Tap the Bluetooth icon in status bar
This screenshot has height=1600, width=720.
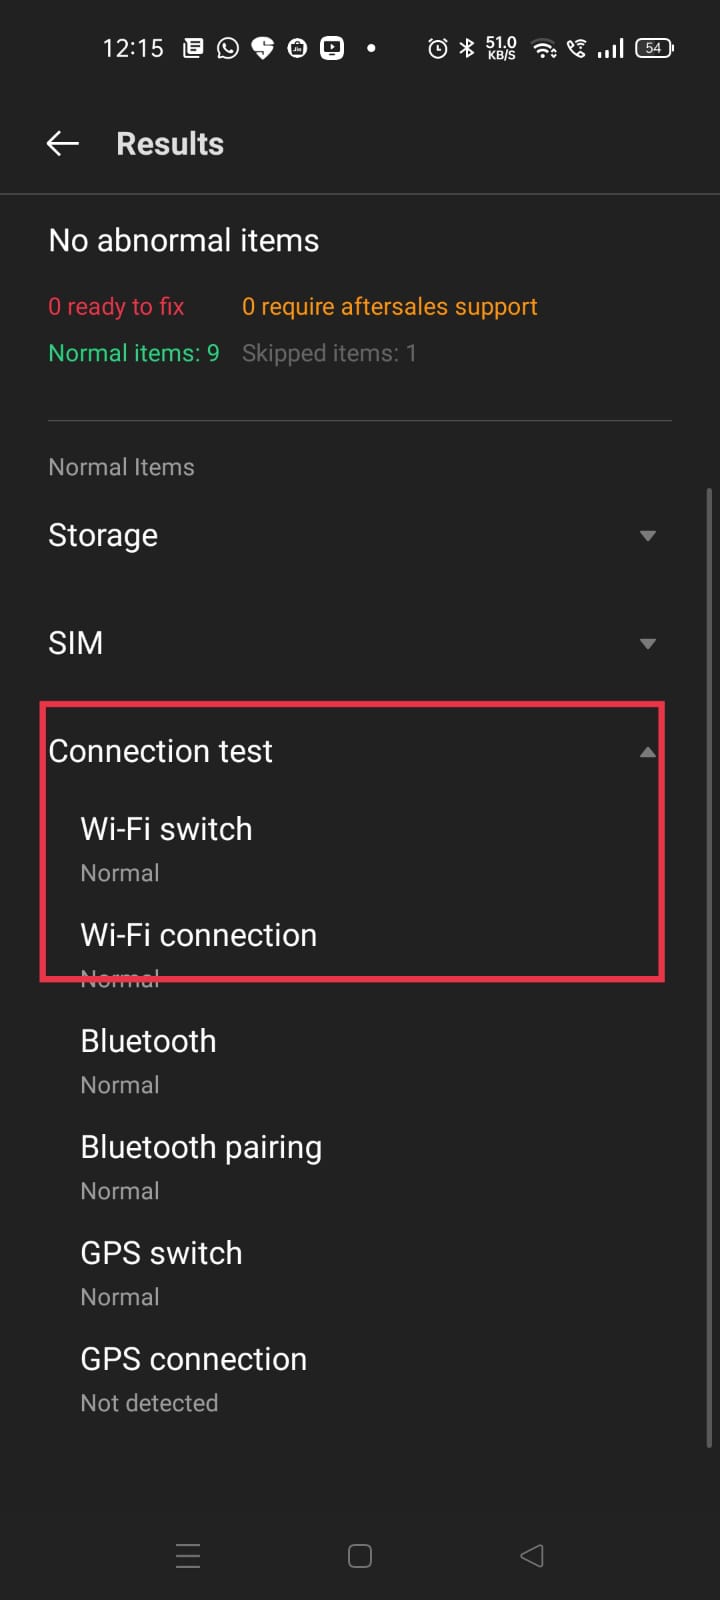point(466,48)
